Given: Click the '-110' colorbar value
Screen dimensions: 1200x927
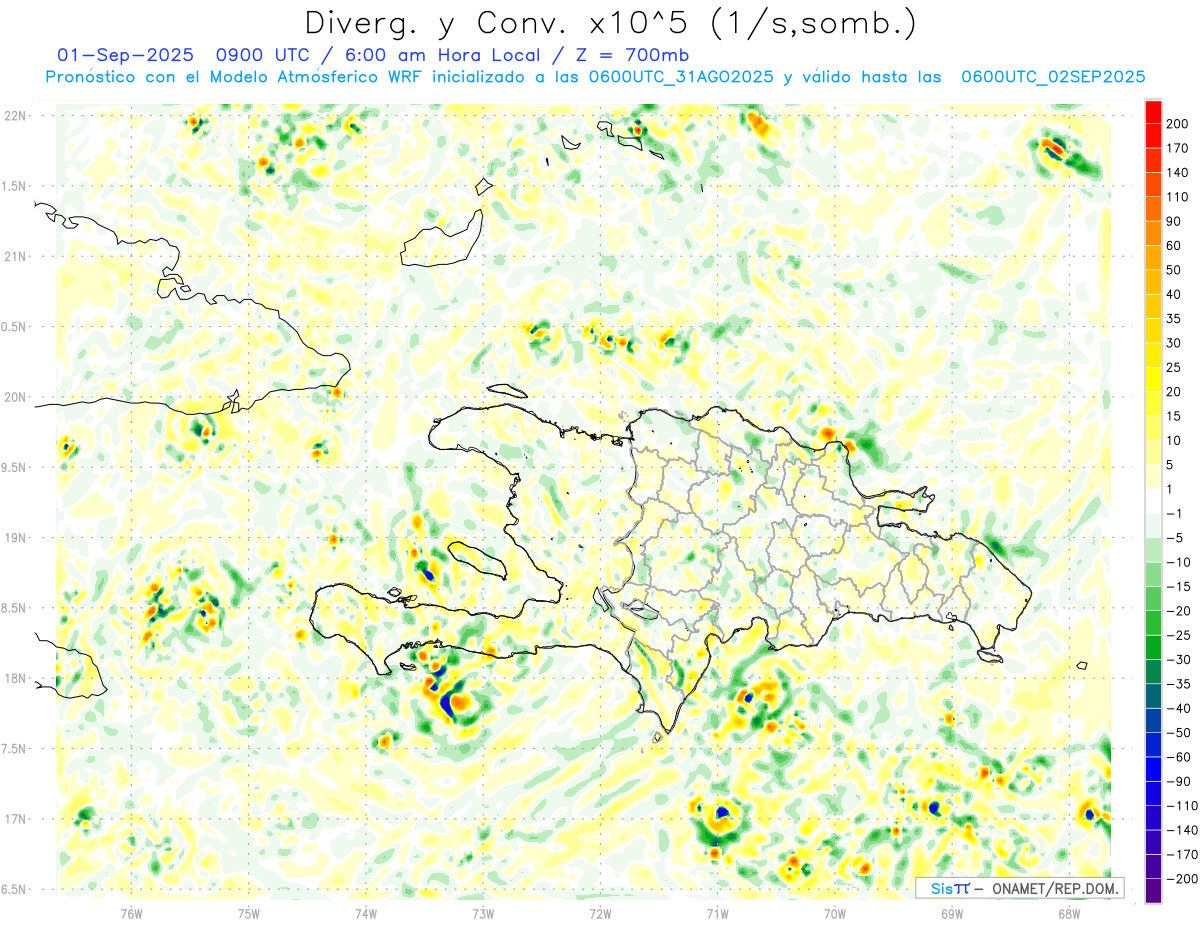Looking at the screenshot, I should click(1181, 806).
